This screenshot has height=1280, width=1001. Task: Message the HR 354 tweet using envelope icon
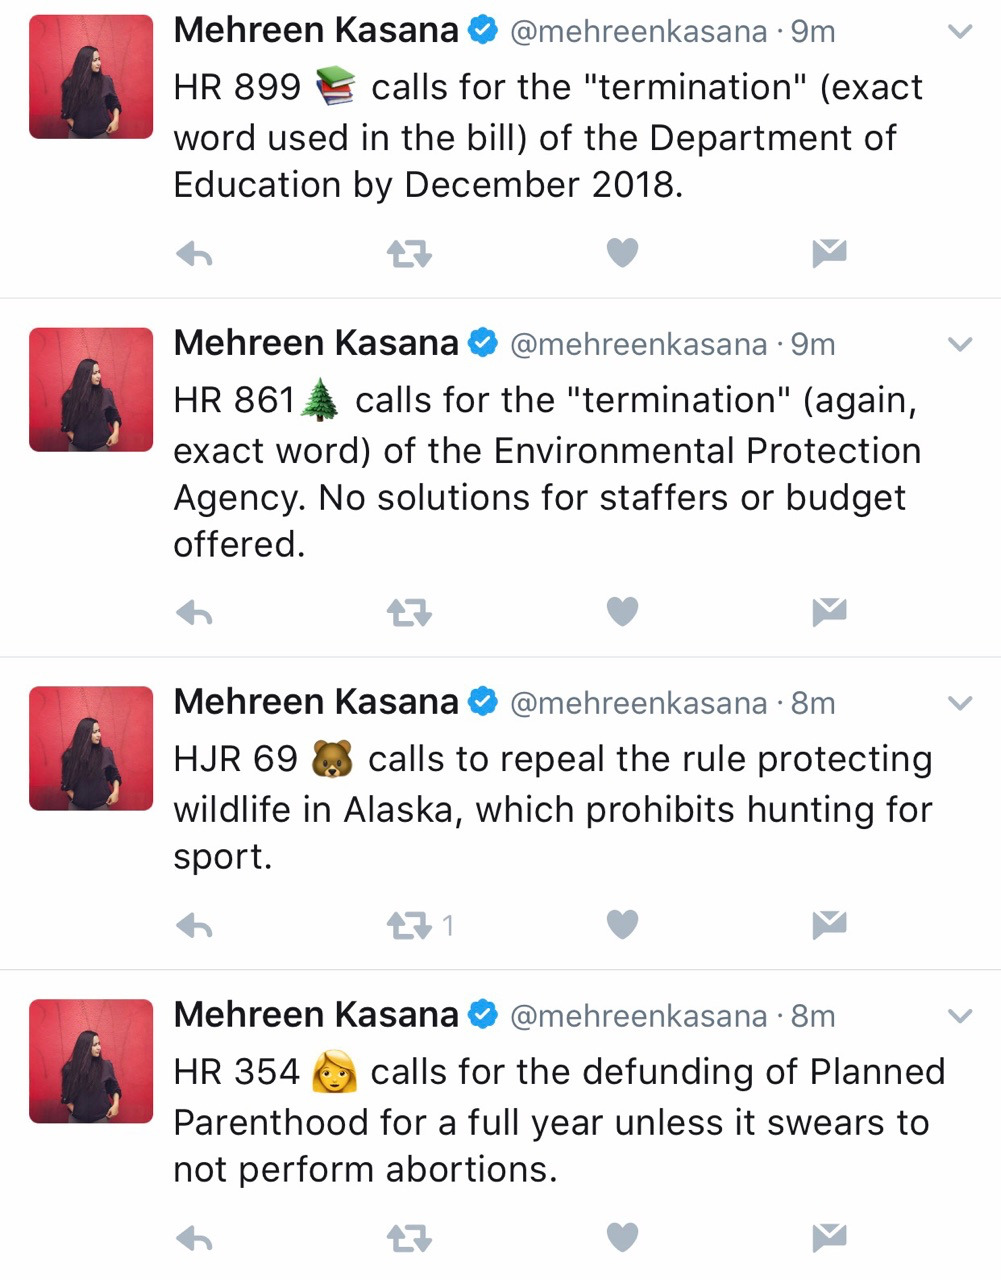pyautogui.click(x=829, y=1238)
